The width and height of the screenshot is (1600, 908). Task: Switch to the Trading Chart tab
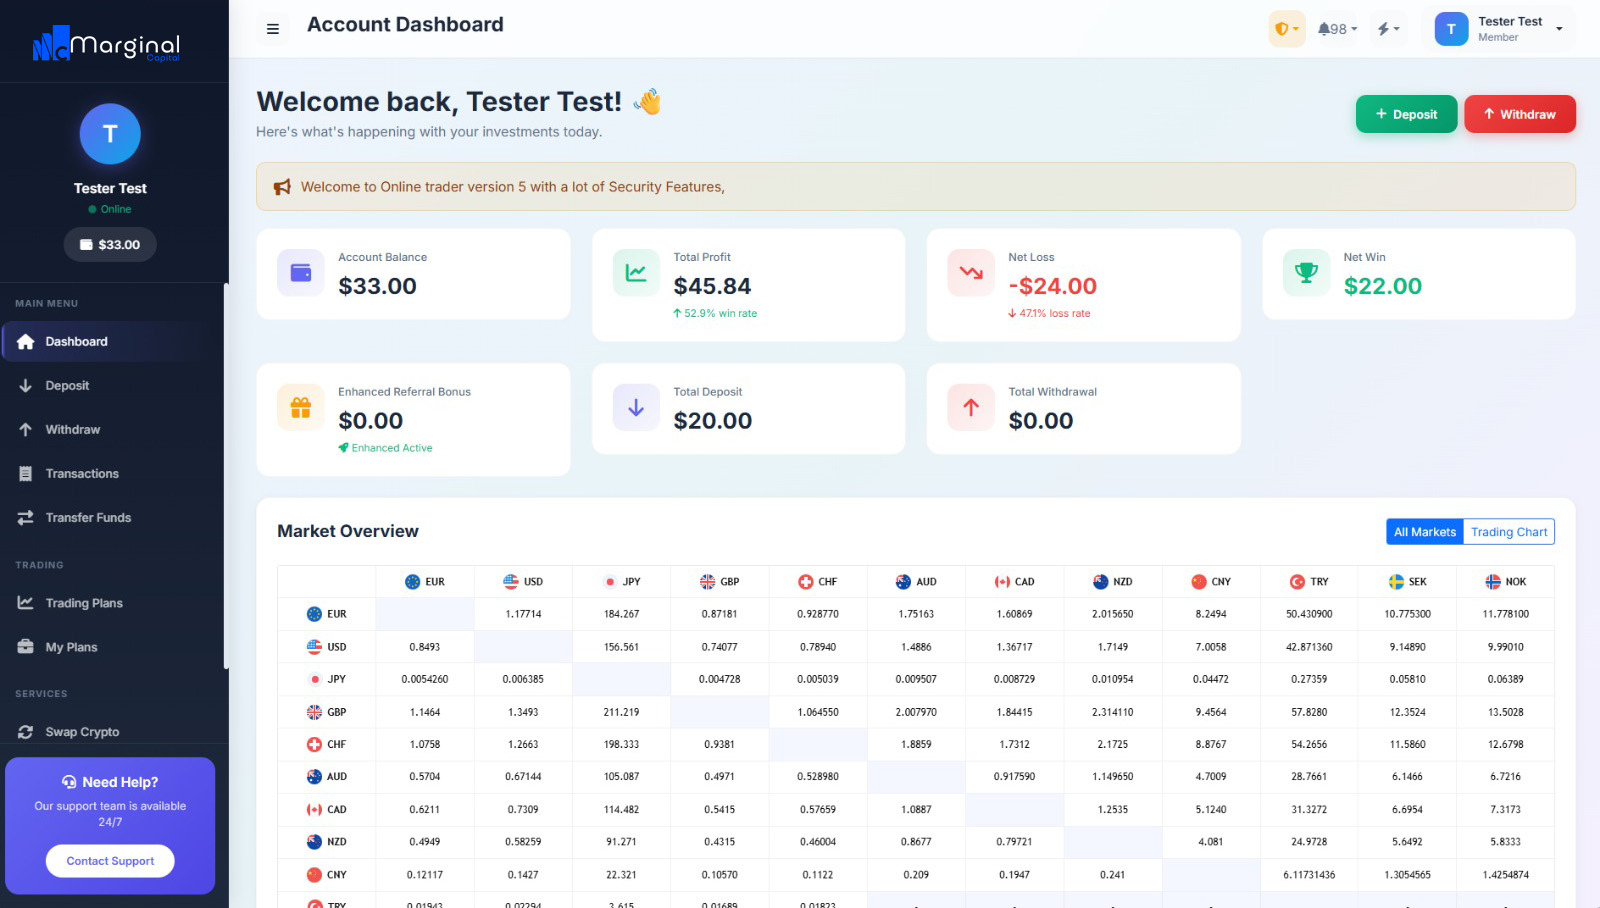pyautogui.click(x=1508, y=532)
